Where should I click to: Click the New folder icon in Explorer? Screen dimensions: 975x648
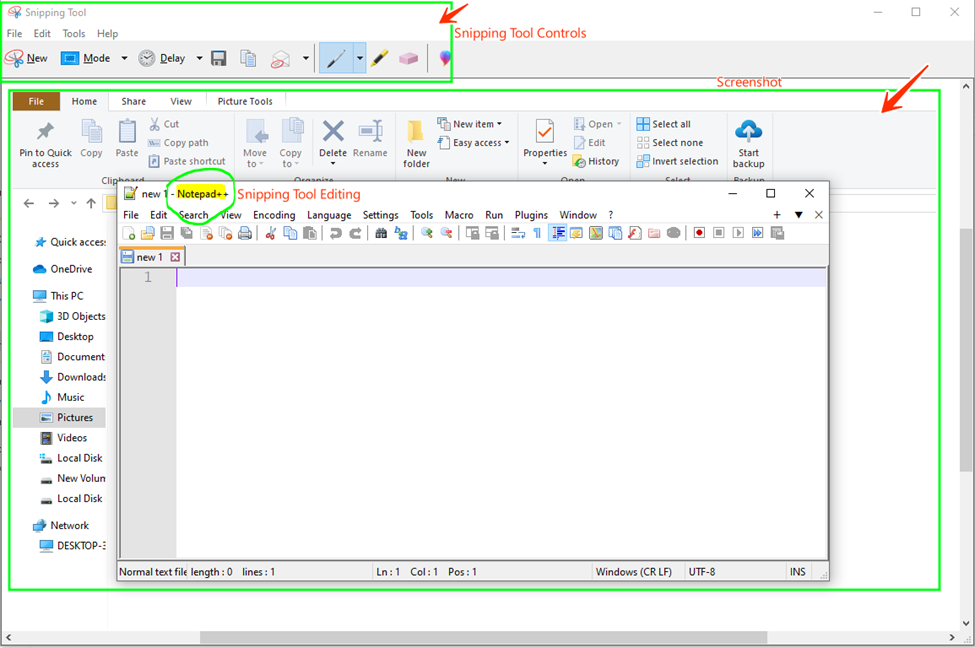coord(415,131)
